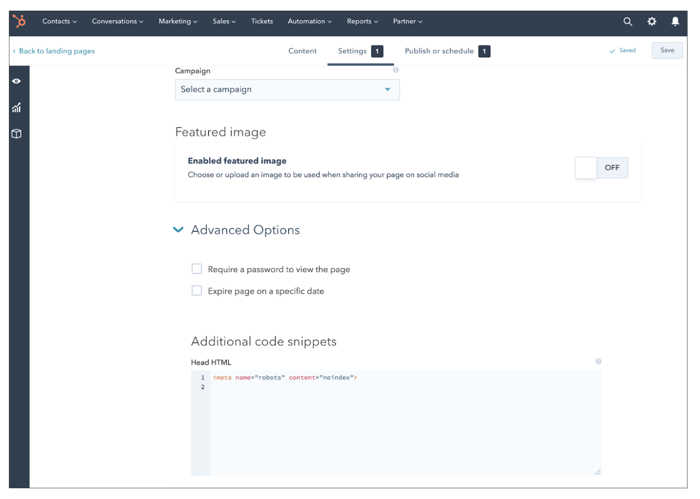Open the Reports menu
Image resolution: width=700 pixels, height=499 pixels.
tap(362, 21)
